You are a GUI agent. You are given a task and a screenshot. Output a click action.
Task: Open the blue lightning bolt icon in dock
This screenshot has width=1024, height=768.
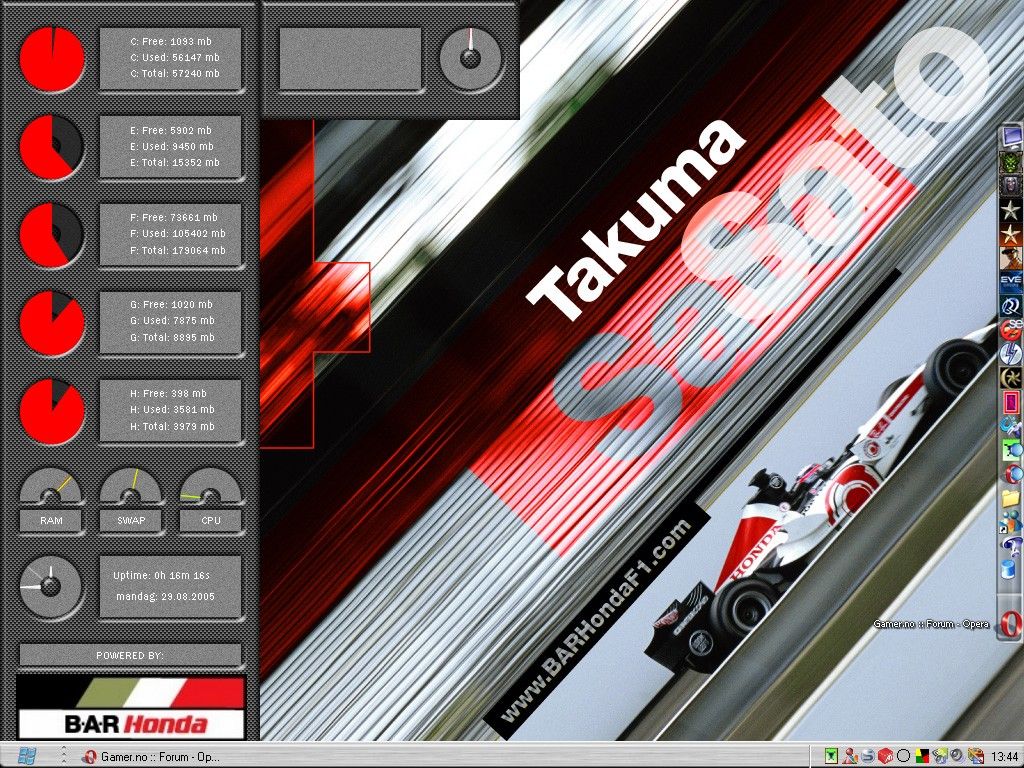(x=1011, y=353)
